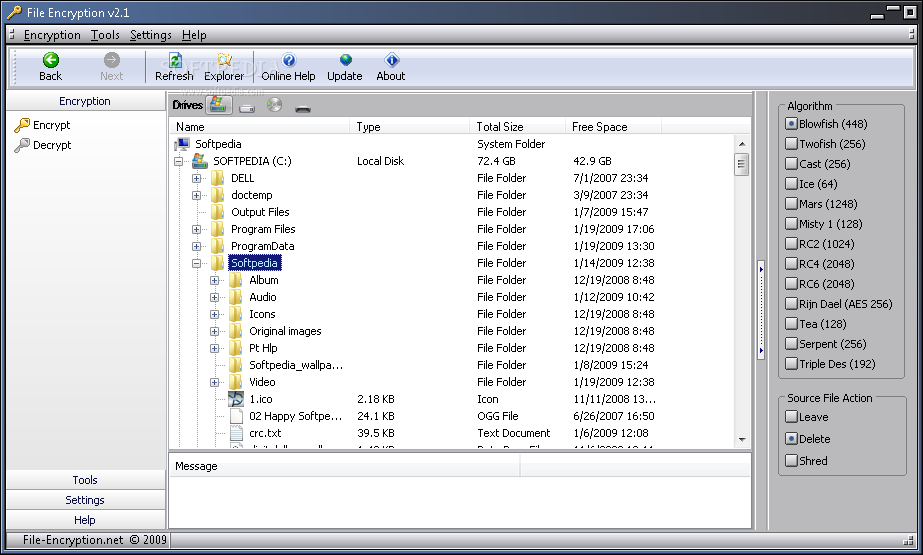Open the Tools menu

click(x=105, y=35)
